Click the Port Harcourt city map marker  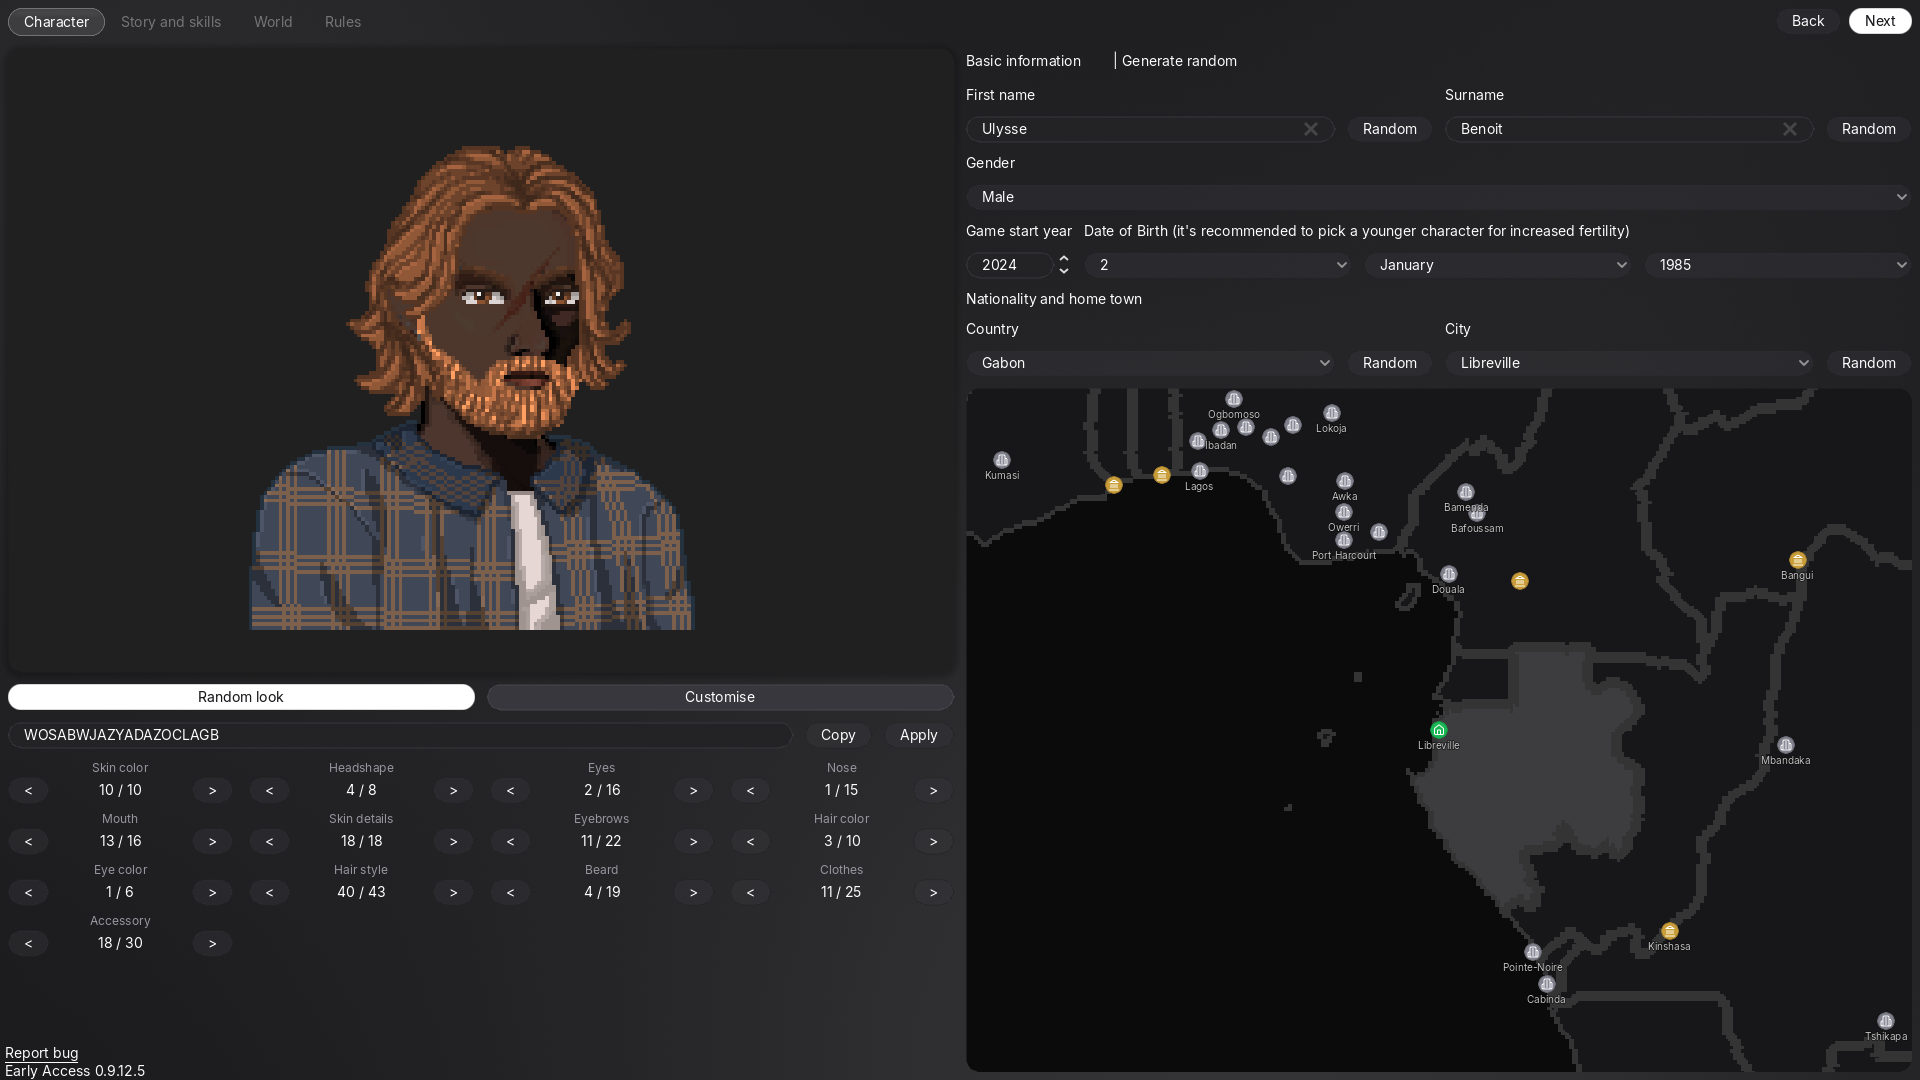pos(1343,540)
